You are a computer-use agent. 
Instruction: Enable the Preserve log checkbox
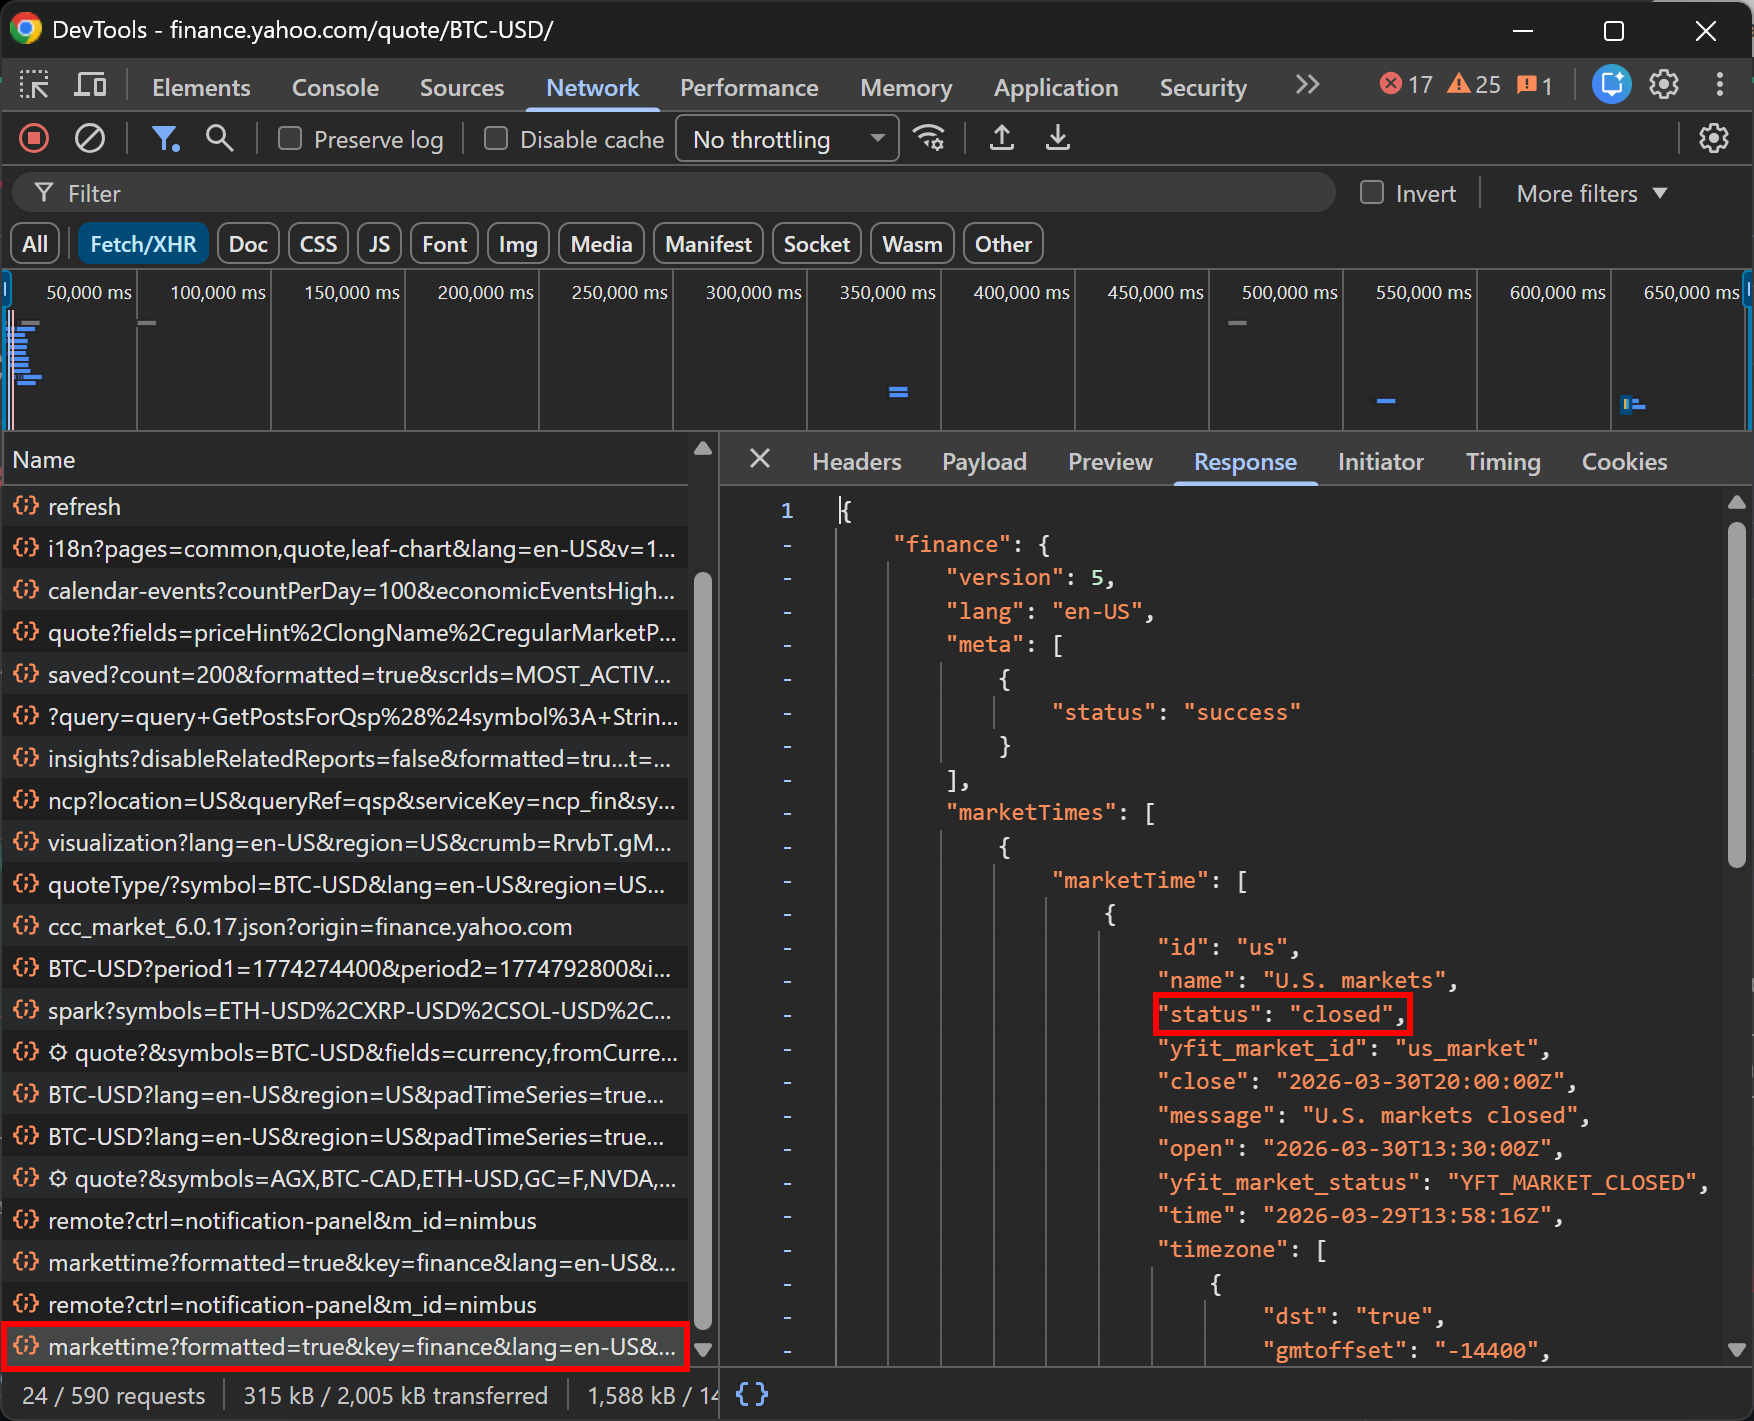click(290, 138)
